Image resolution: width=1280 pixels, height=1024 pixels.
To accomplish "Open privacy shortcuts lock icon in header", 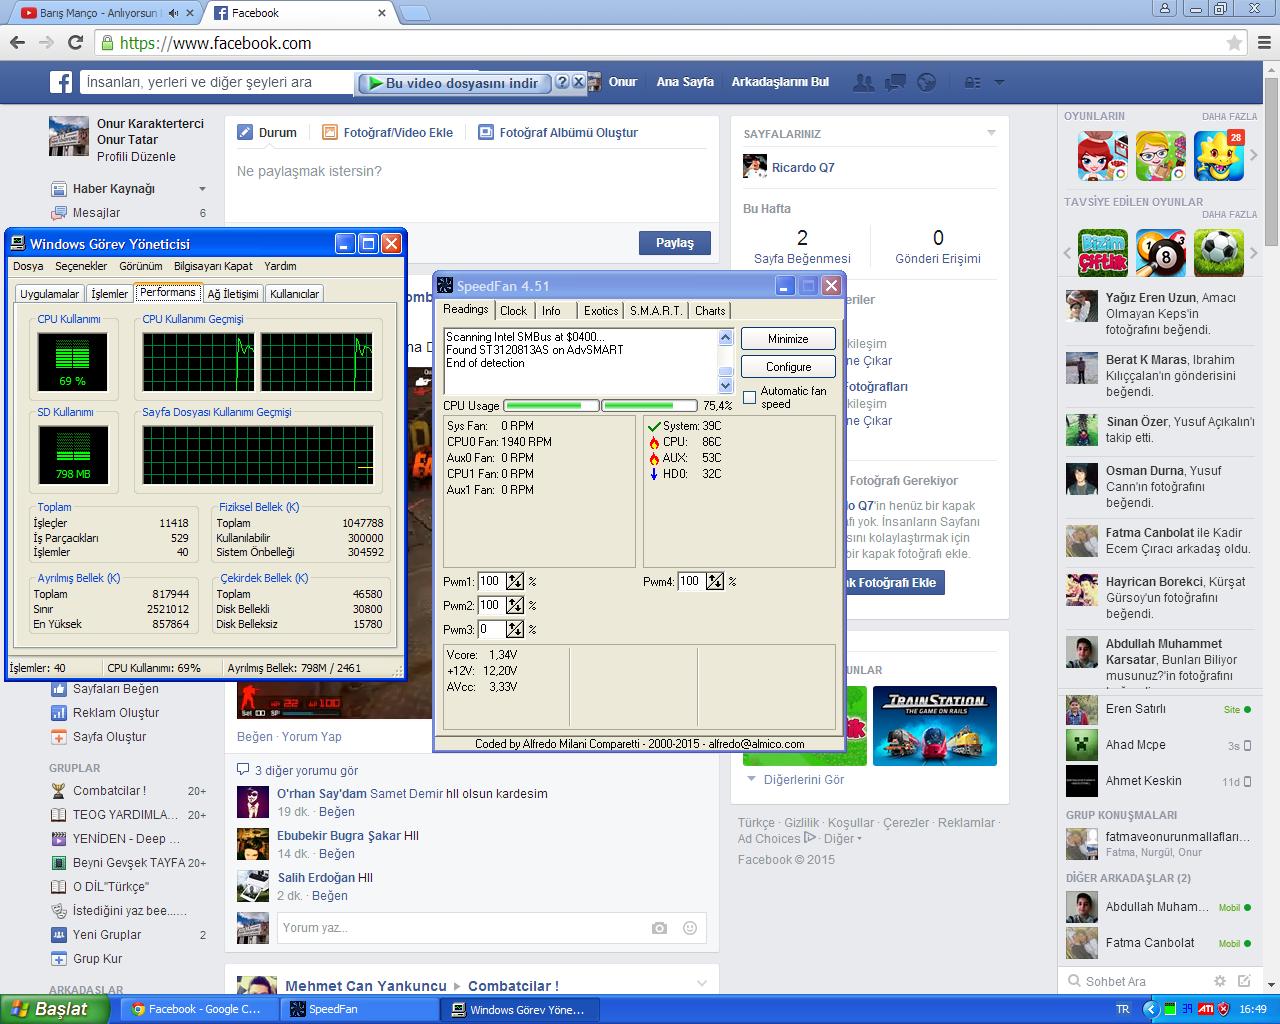I will (973, 82).
